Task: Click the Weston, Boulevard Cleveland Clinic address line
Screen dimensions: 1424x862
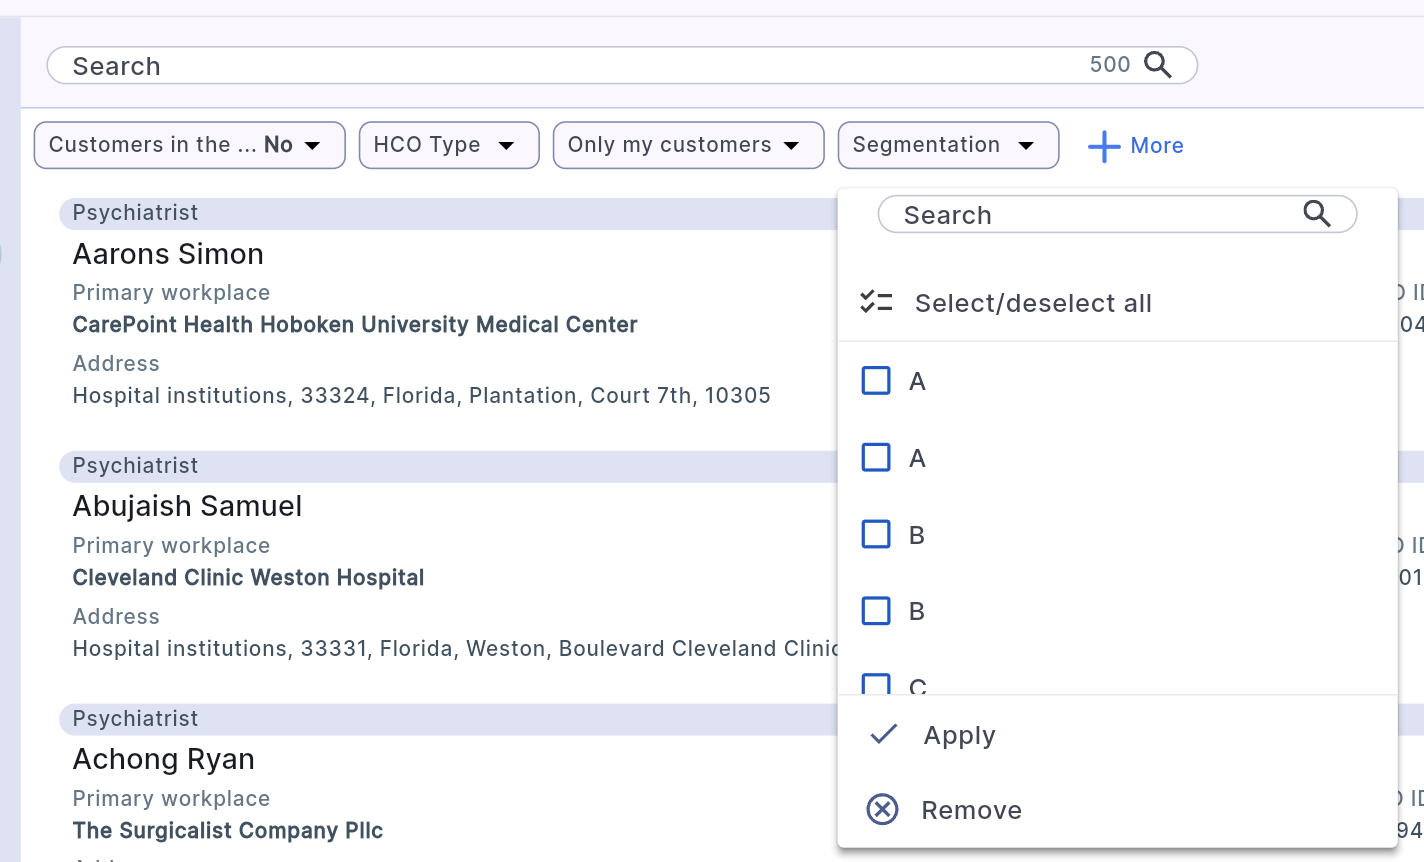Action: coord(456,649)
